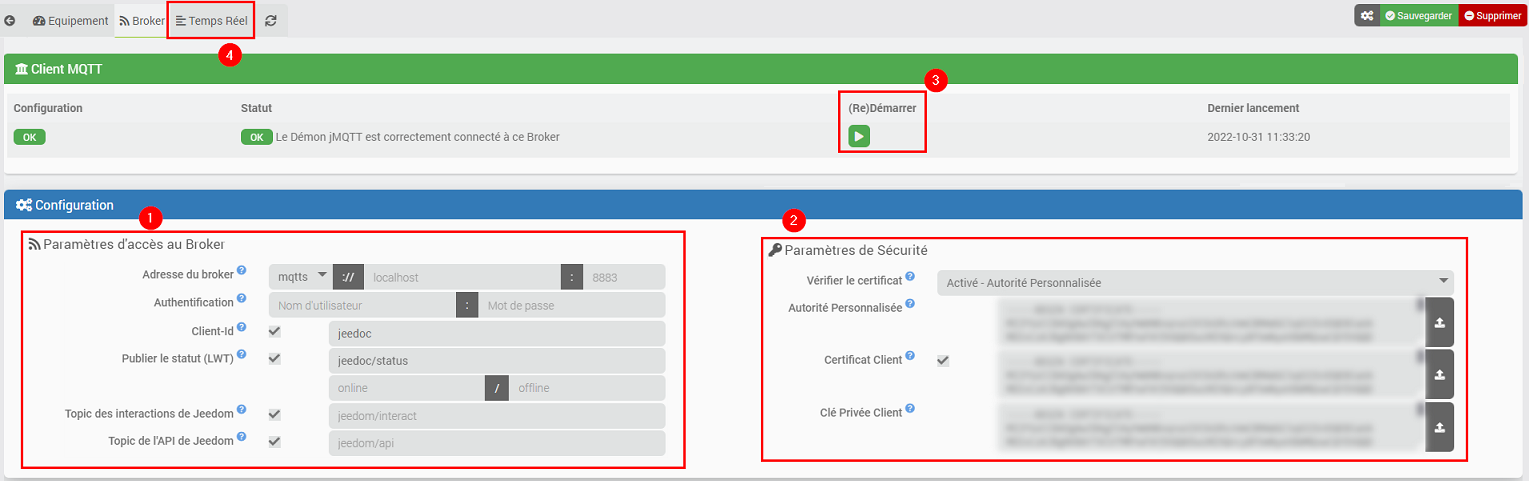This screenshot has height=481, width=1529.
Task: Open Vérifier le certificat dropdown
Action: pos(1195,282)
